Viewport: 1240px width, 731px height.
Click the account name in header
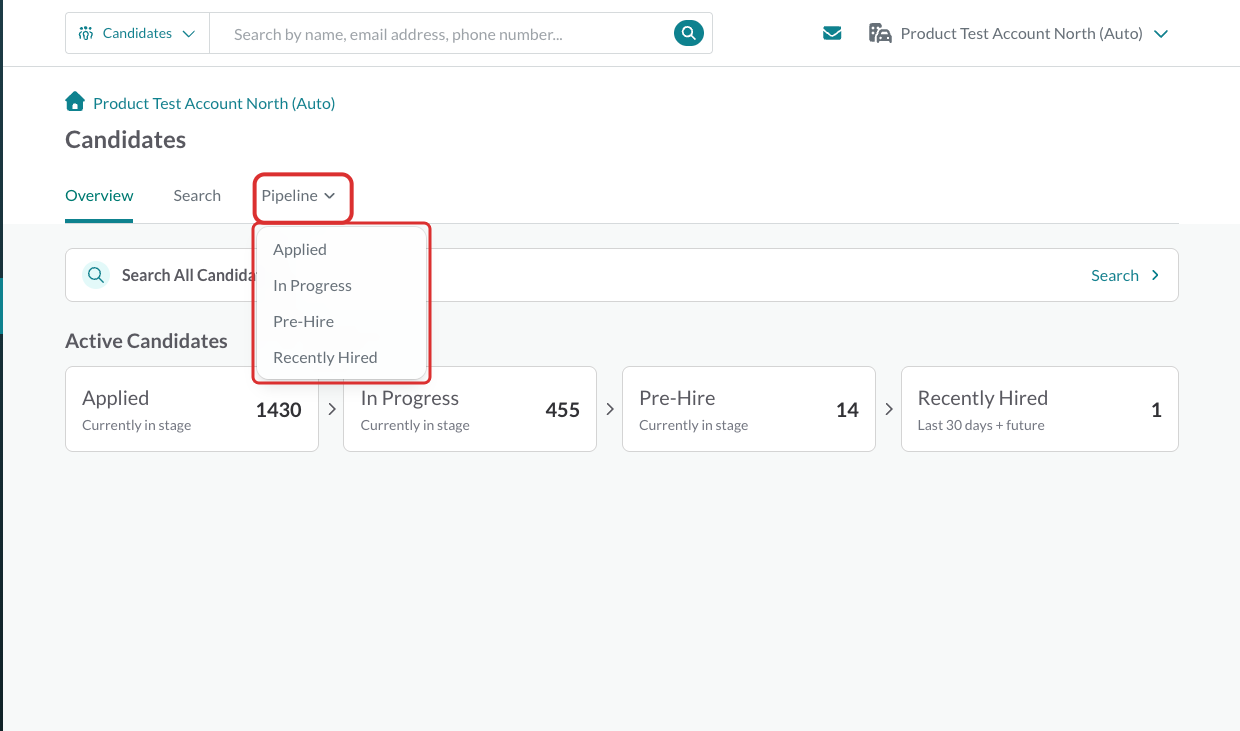(x=1021, y=34)
